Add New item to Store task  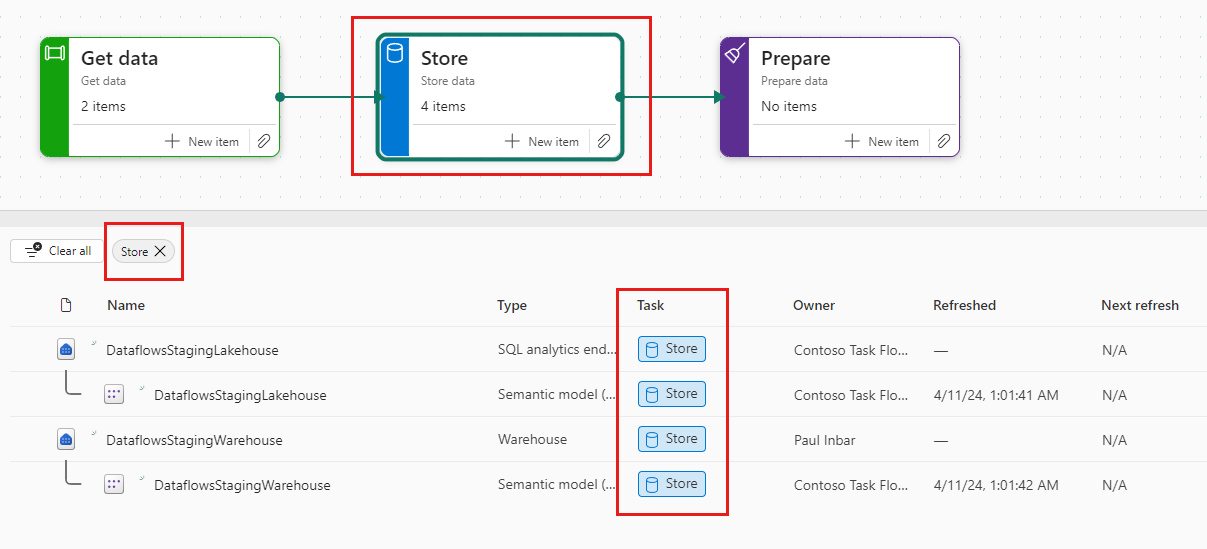tap(542, 141)
